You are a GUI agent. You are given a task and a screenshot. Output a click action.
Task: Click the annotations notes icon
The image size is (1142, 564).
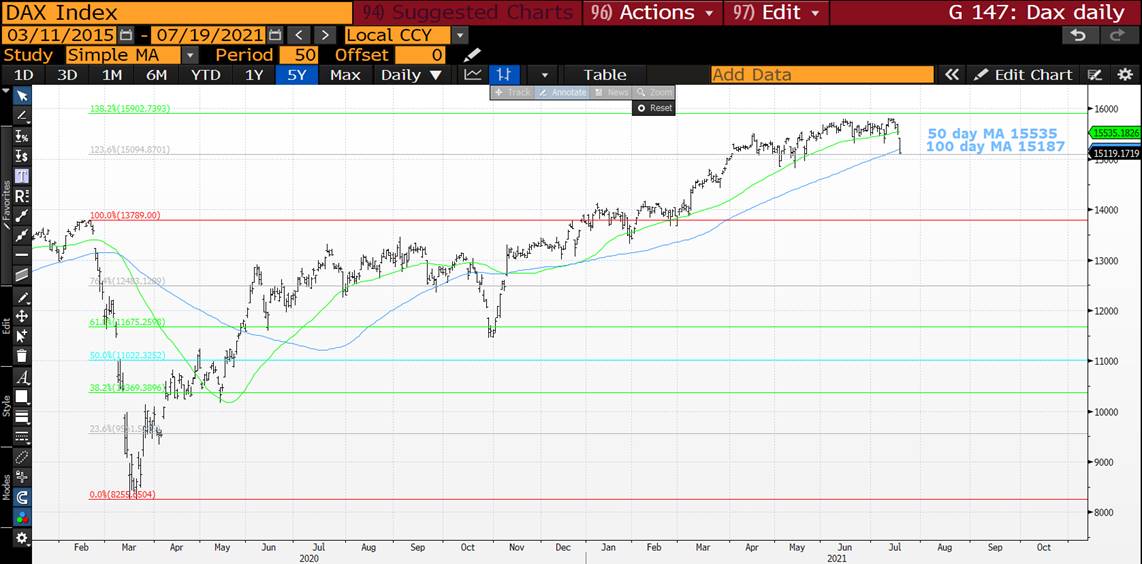pyautogui.click(x=1094, y=74)
